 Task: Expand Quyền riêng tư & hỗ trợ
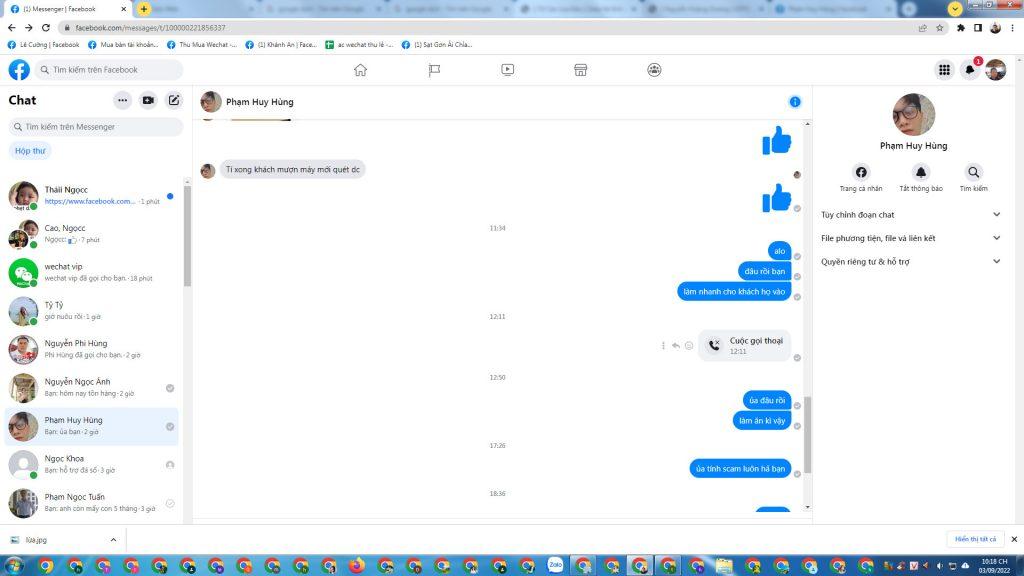click(996, 262)
